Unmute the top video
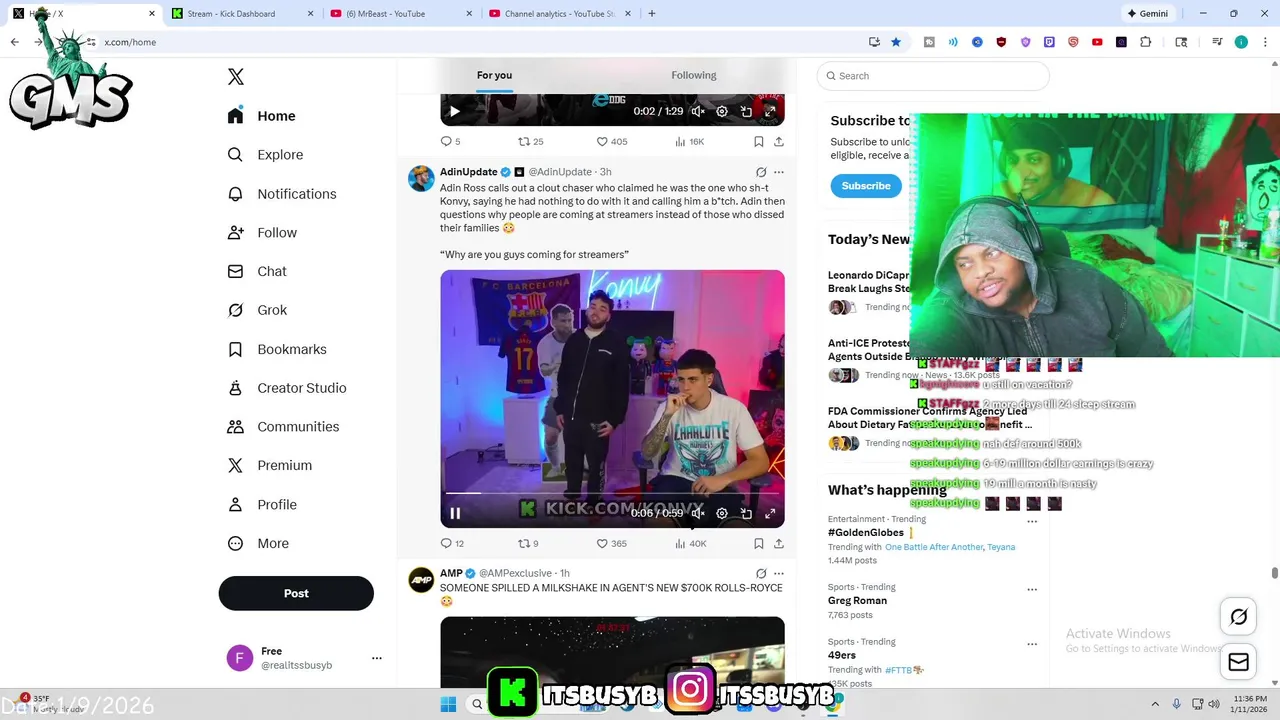Screen dimensions: 1280x720 coord(698,112)
